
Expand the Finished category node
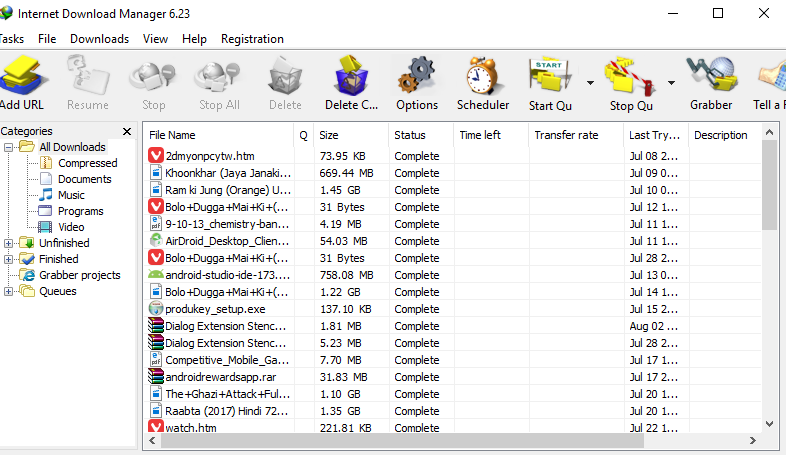tap(9, 260)
